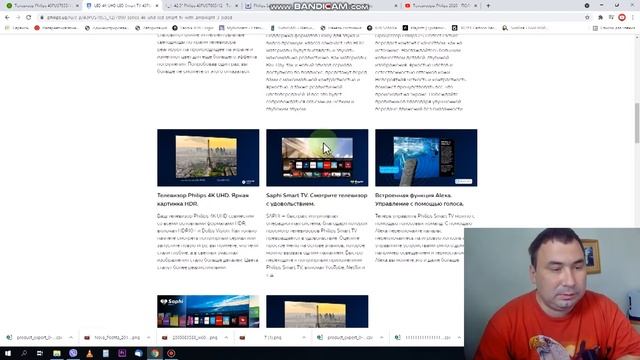This screenshot has height=360, width=640.
Task: Select the LED 4K UHD LED Smart TV tab
Action: 122,6
